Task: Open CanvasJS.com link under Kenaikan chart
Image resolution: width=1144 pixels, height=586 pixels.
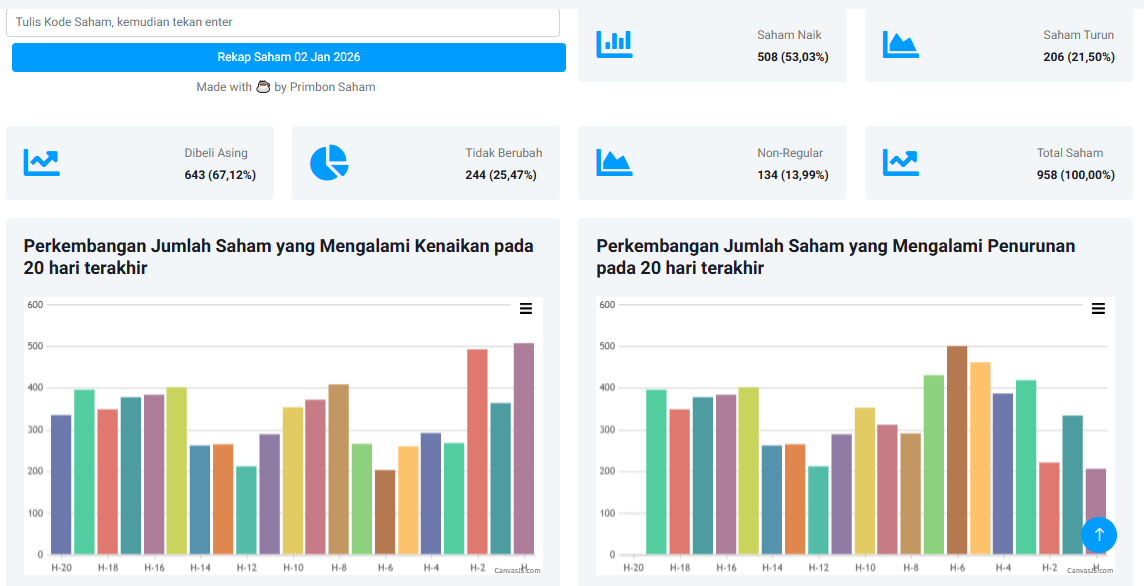Action: [517, 571]
